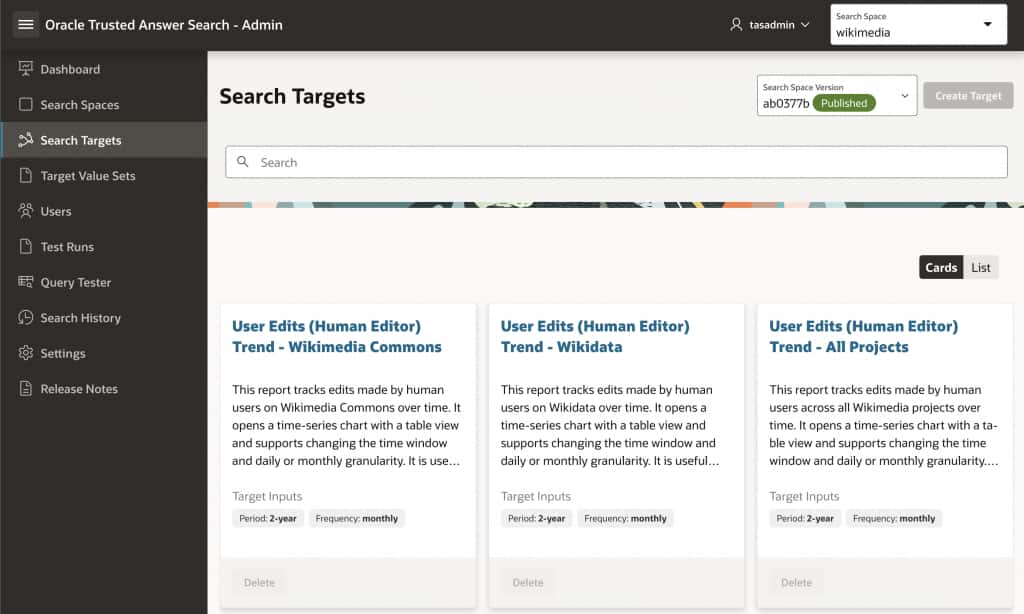This screenshot has width=1024, height=614.
Task: Click the Query Tester icon
Action: pos(25,282)
